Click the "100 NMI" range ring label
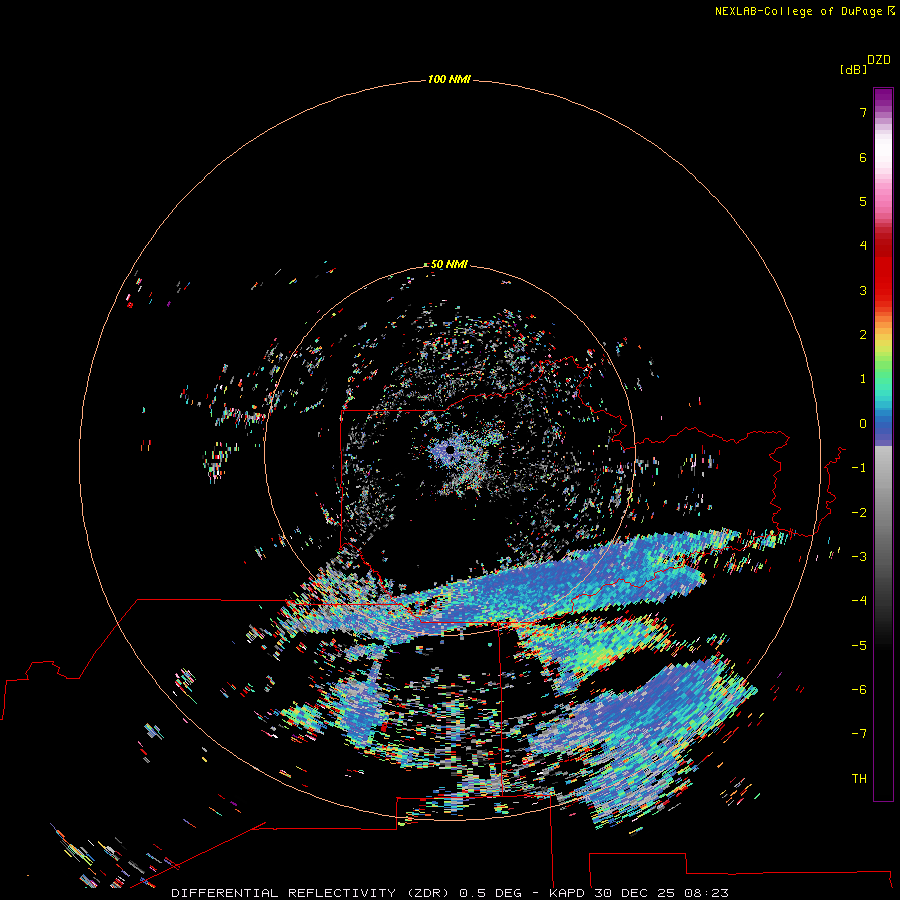The width and height of the screenshot is (900, 900). pyautogui.click(x=449, y=79)
